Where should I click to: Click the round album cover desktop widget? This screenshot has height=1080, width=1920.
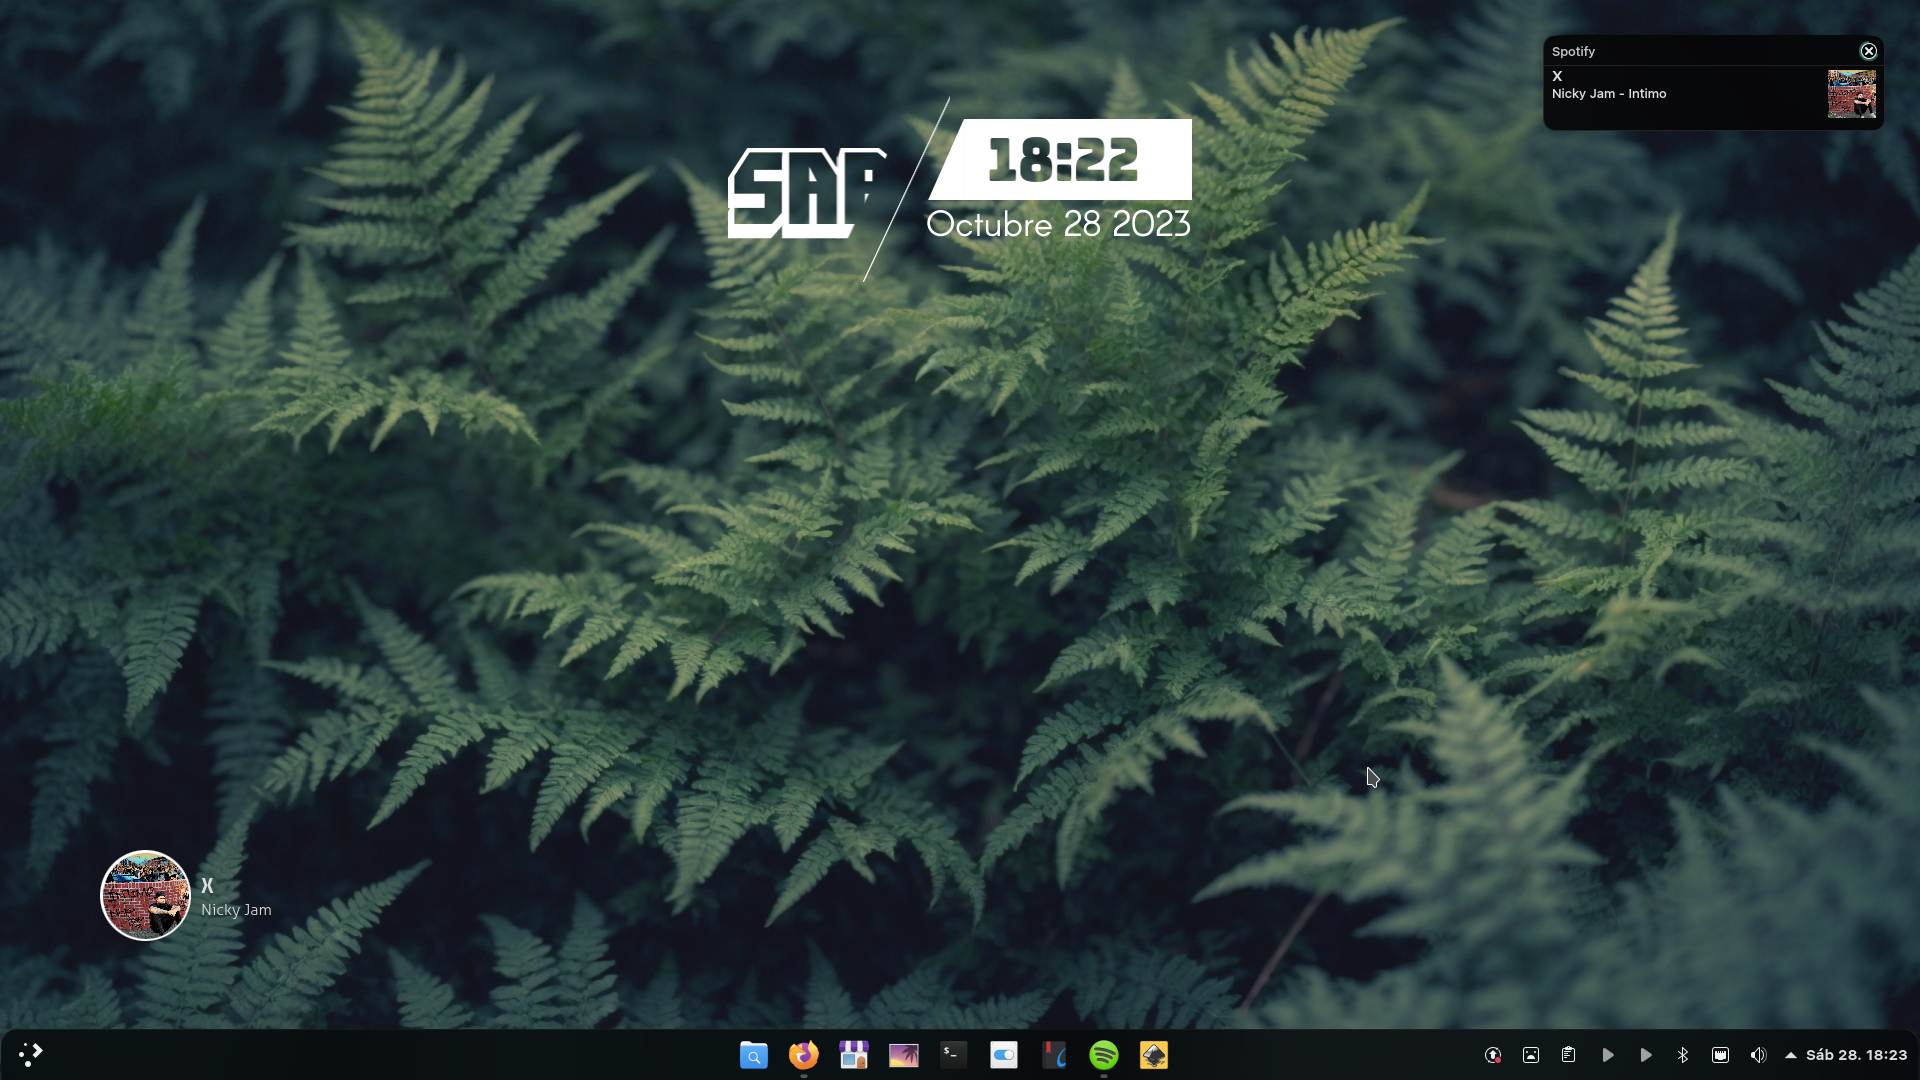click(146, 895)
